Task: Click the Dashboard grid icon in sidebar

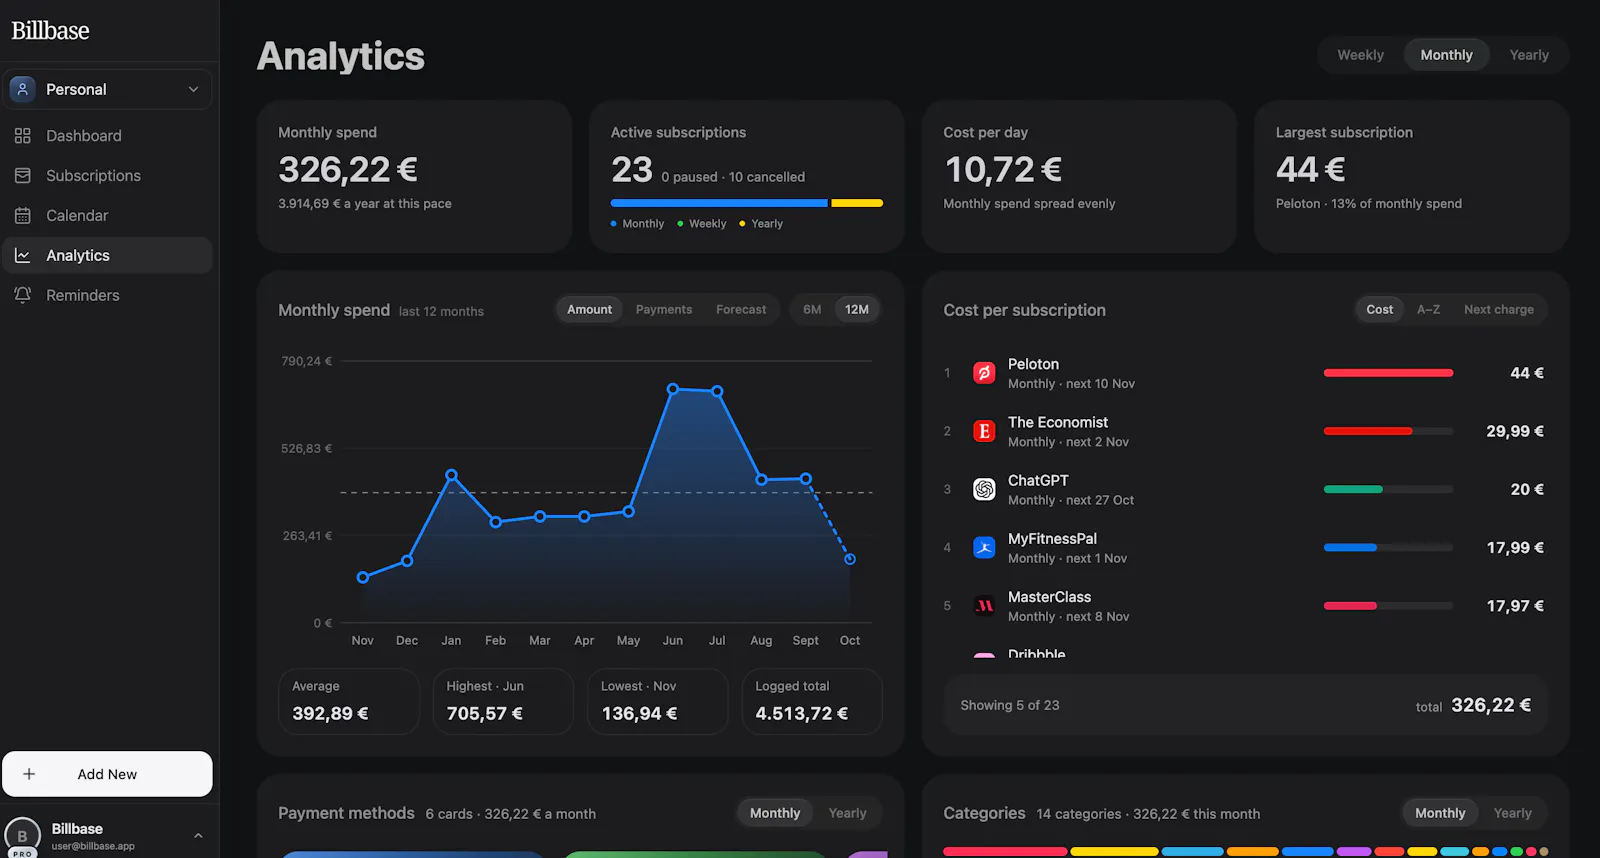Action: [x=23, y=136]
